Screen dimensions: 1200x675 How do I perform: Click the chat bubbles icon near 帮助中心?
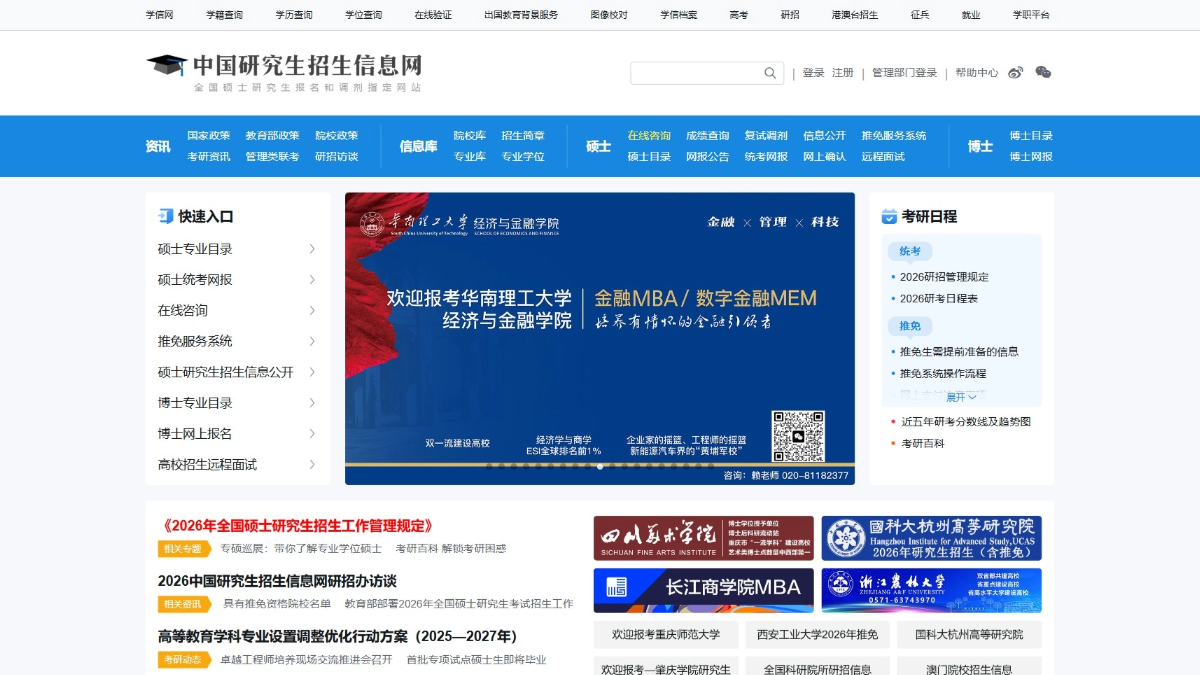(x=1043, y=72)
